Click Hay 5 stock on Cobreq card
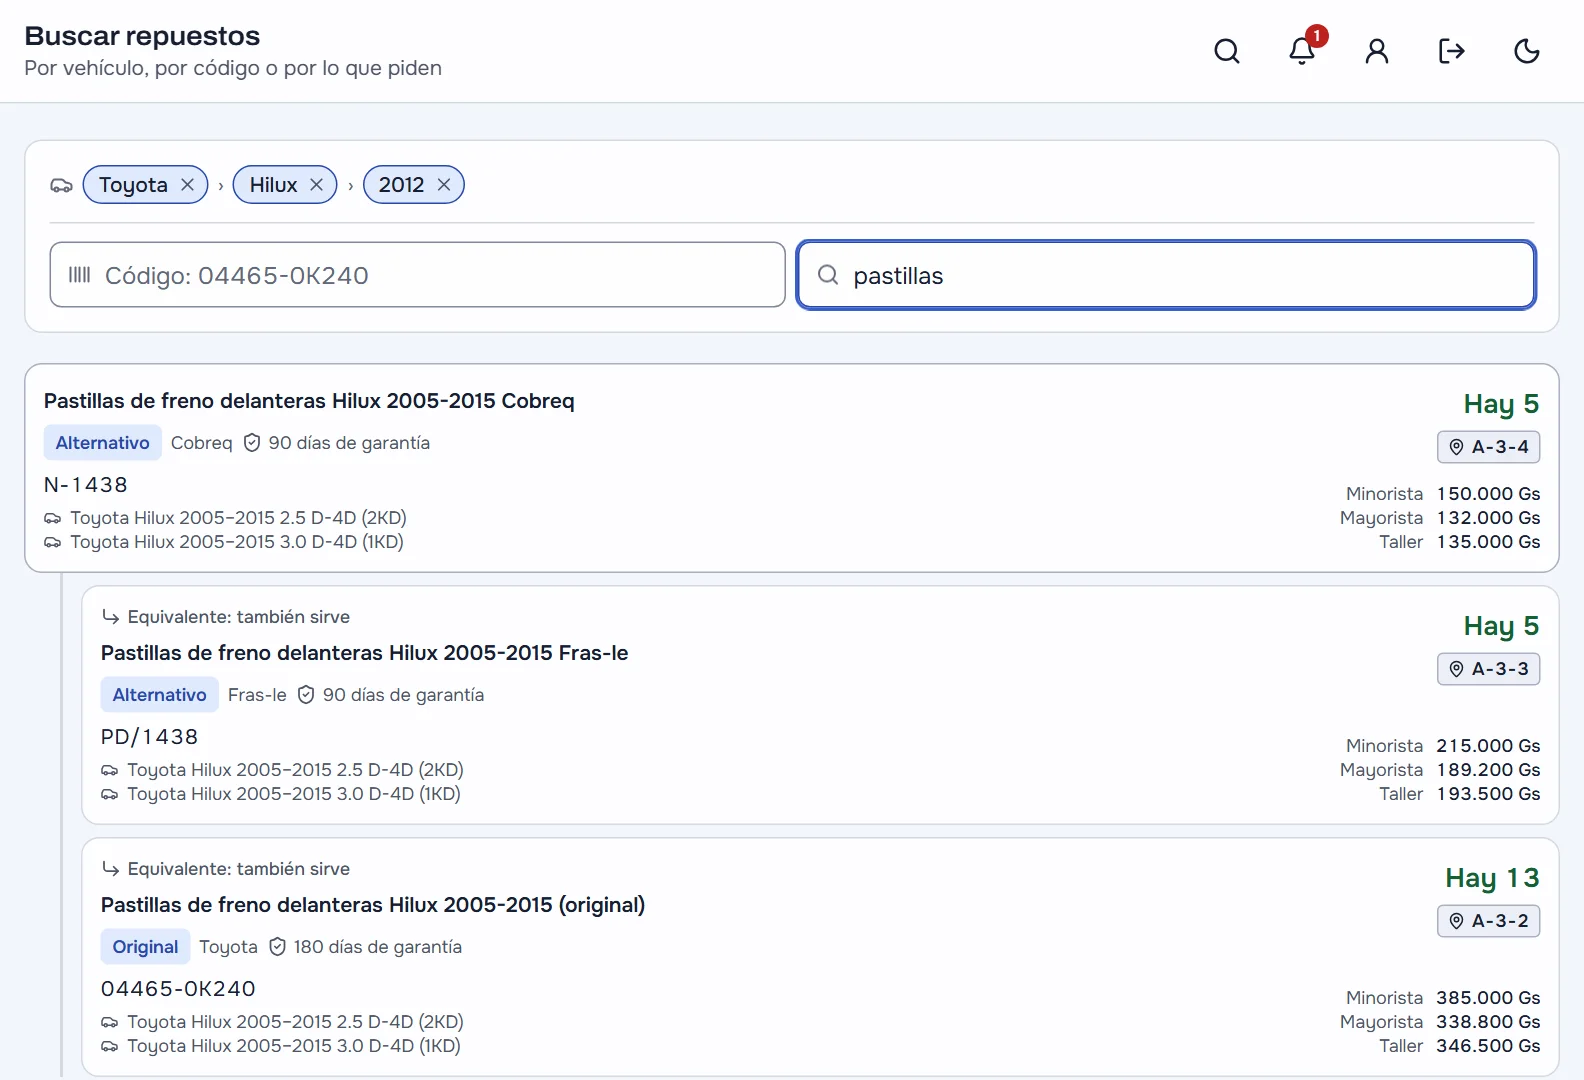 1501,404
